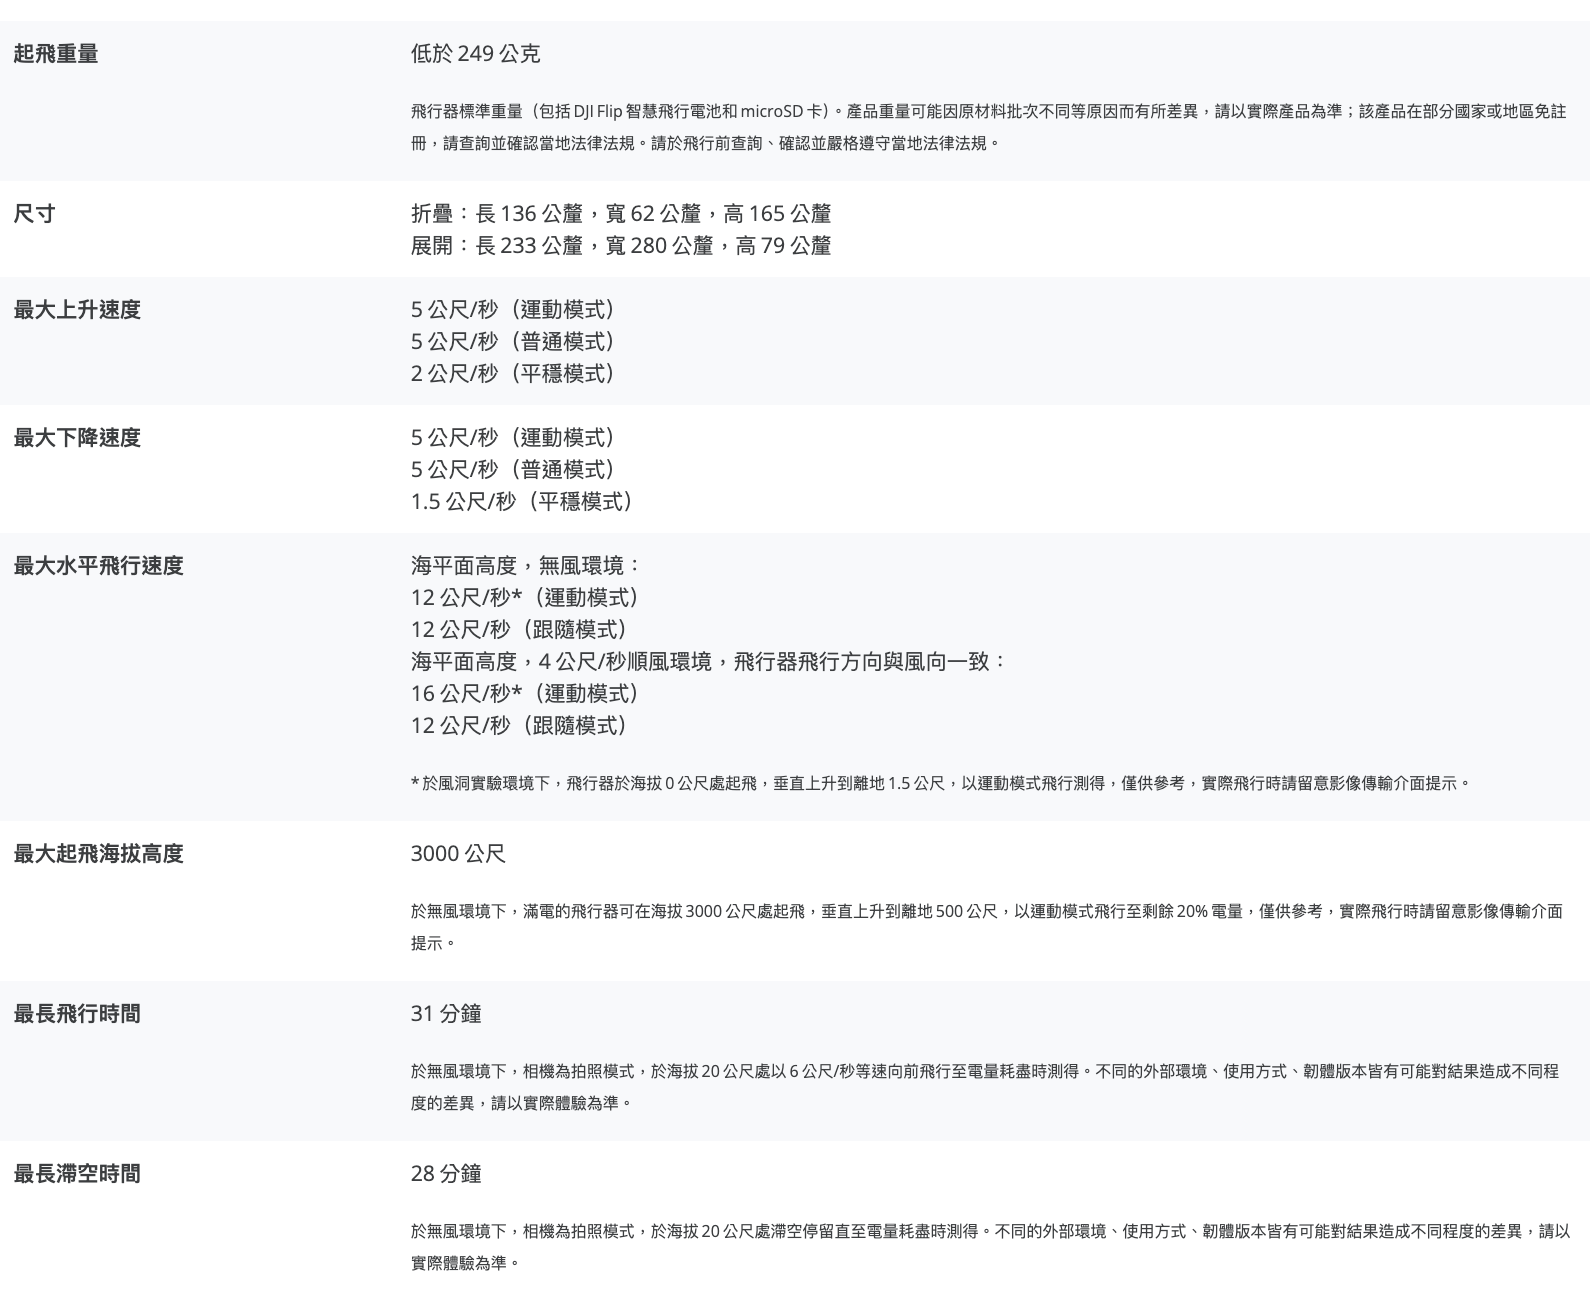Click the 最大下降速度 heading
Image resolution: width=1590 pixels, height=1290 pixels.
tap(77, 438)
